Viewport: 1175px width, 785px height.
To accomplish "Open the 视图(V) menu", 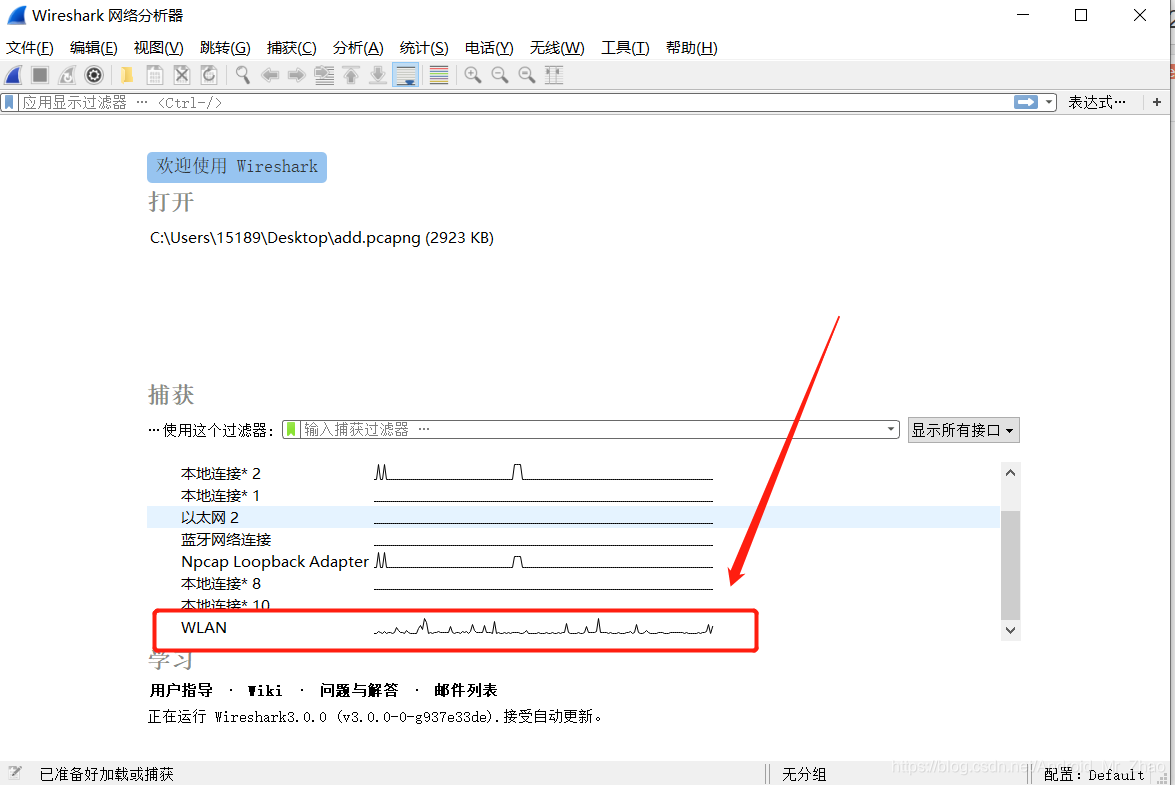I will [158, 48].
